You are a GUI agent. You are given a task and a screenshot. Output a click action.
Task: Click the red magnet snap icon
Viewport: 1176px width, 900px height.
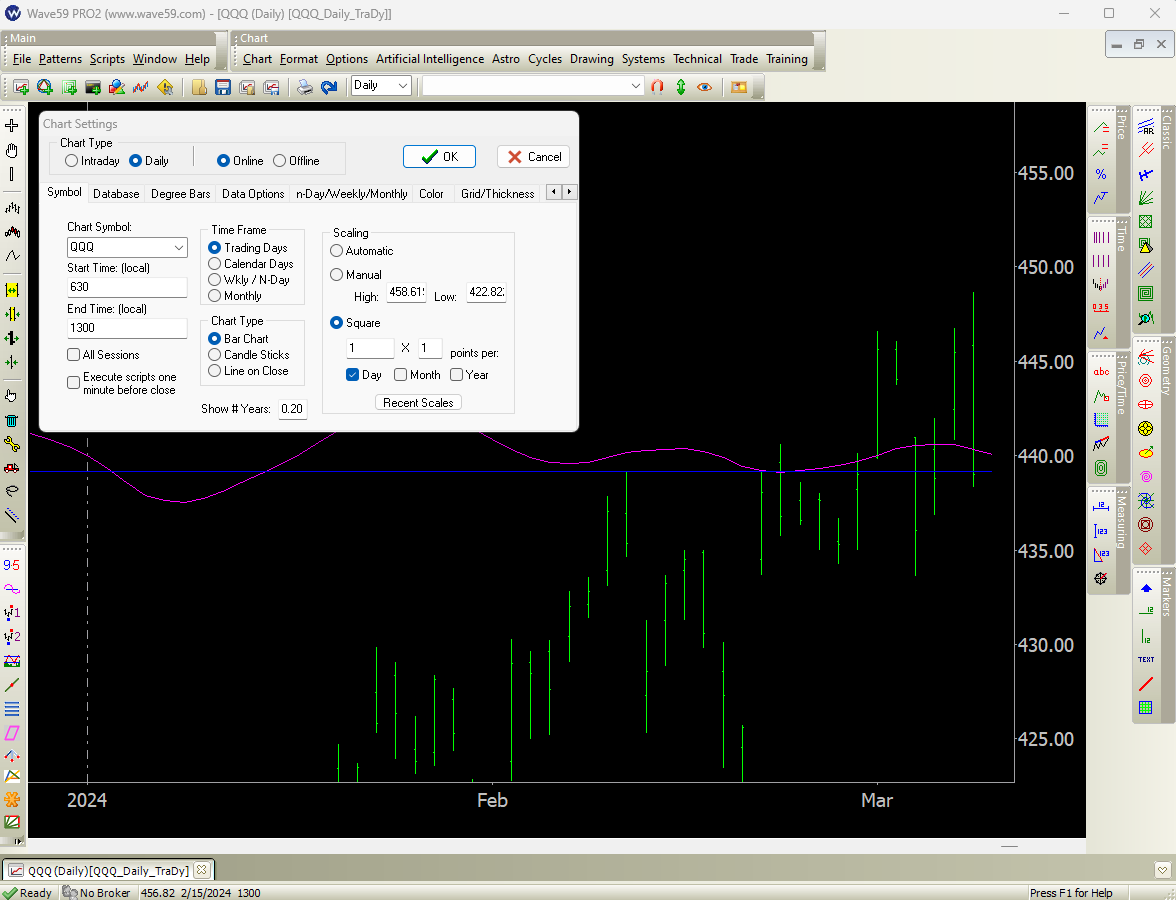(657, 87)
